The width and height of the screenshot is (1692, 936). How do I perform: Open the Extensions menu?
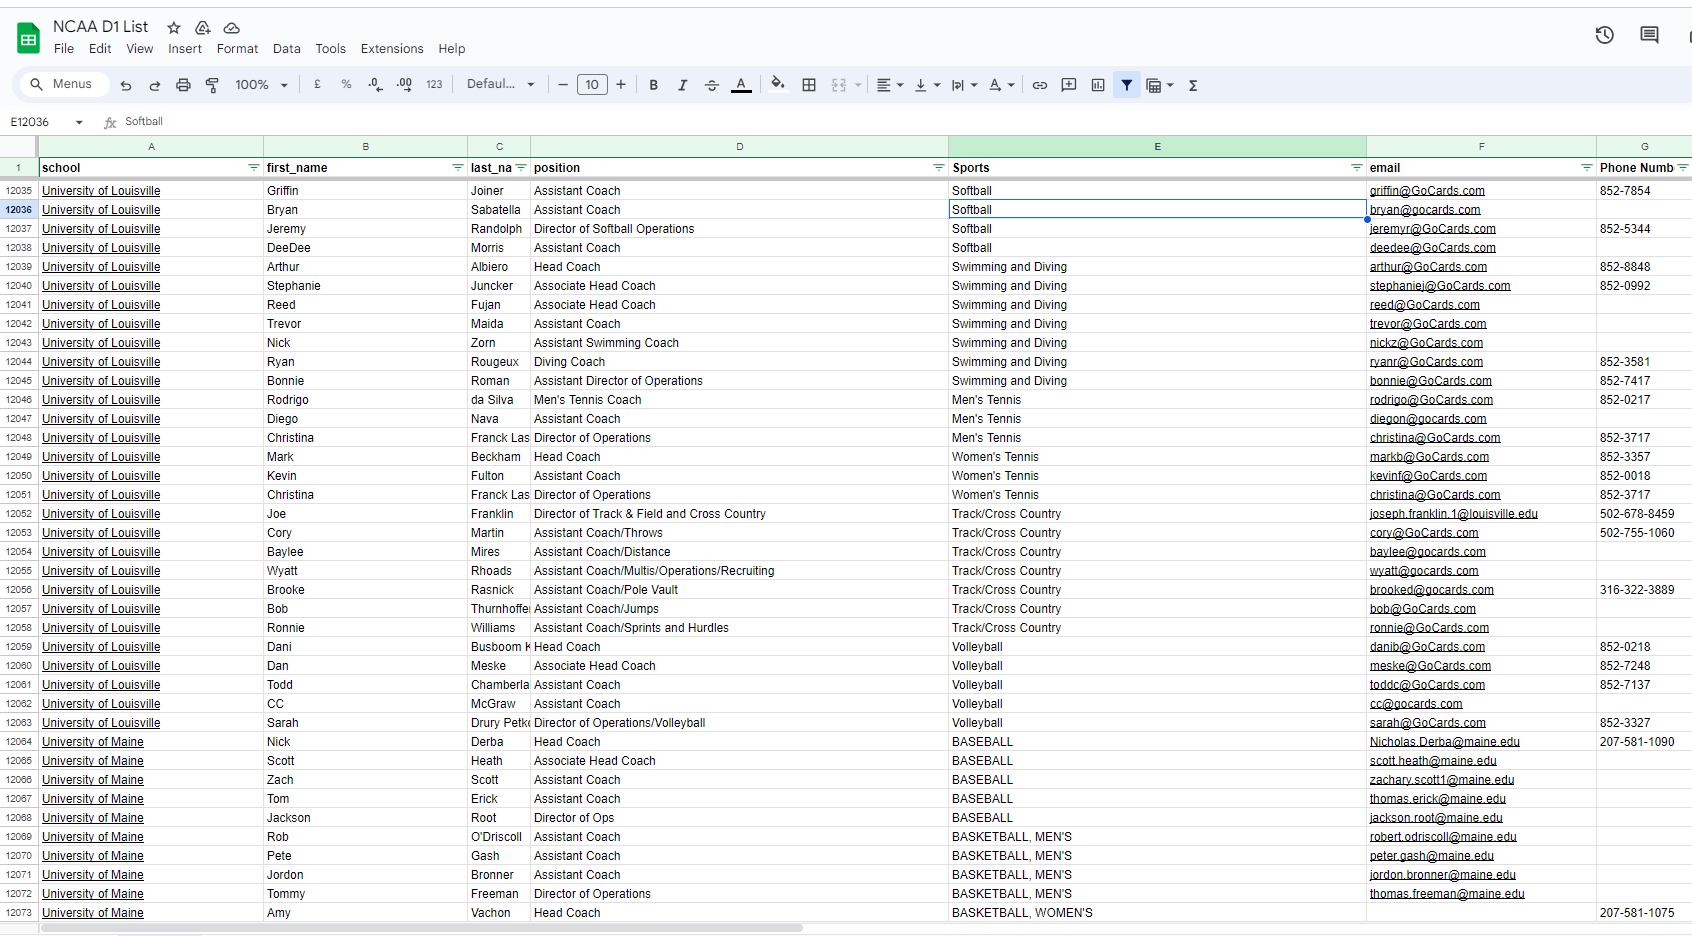pos(392,49)
